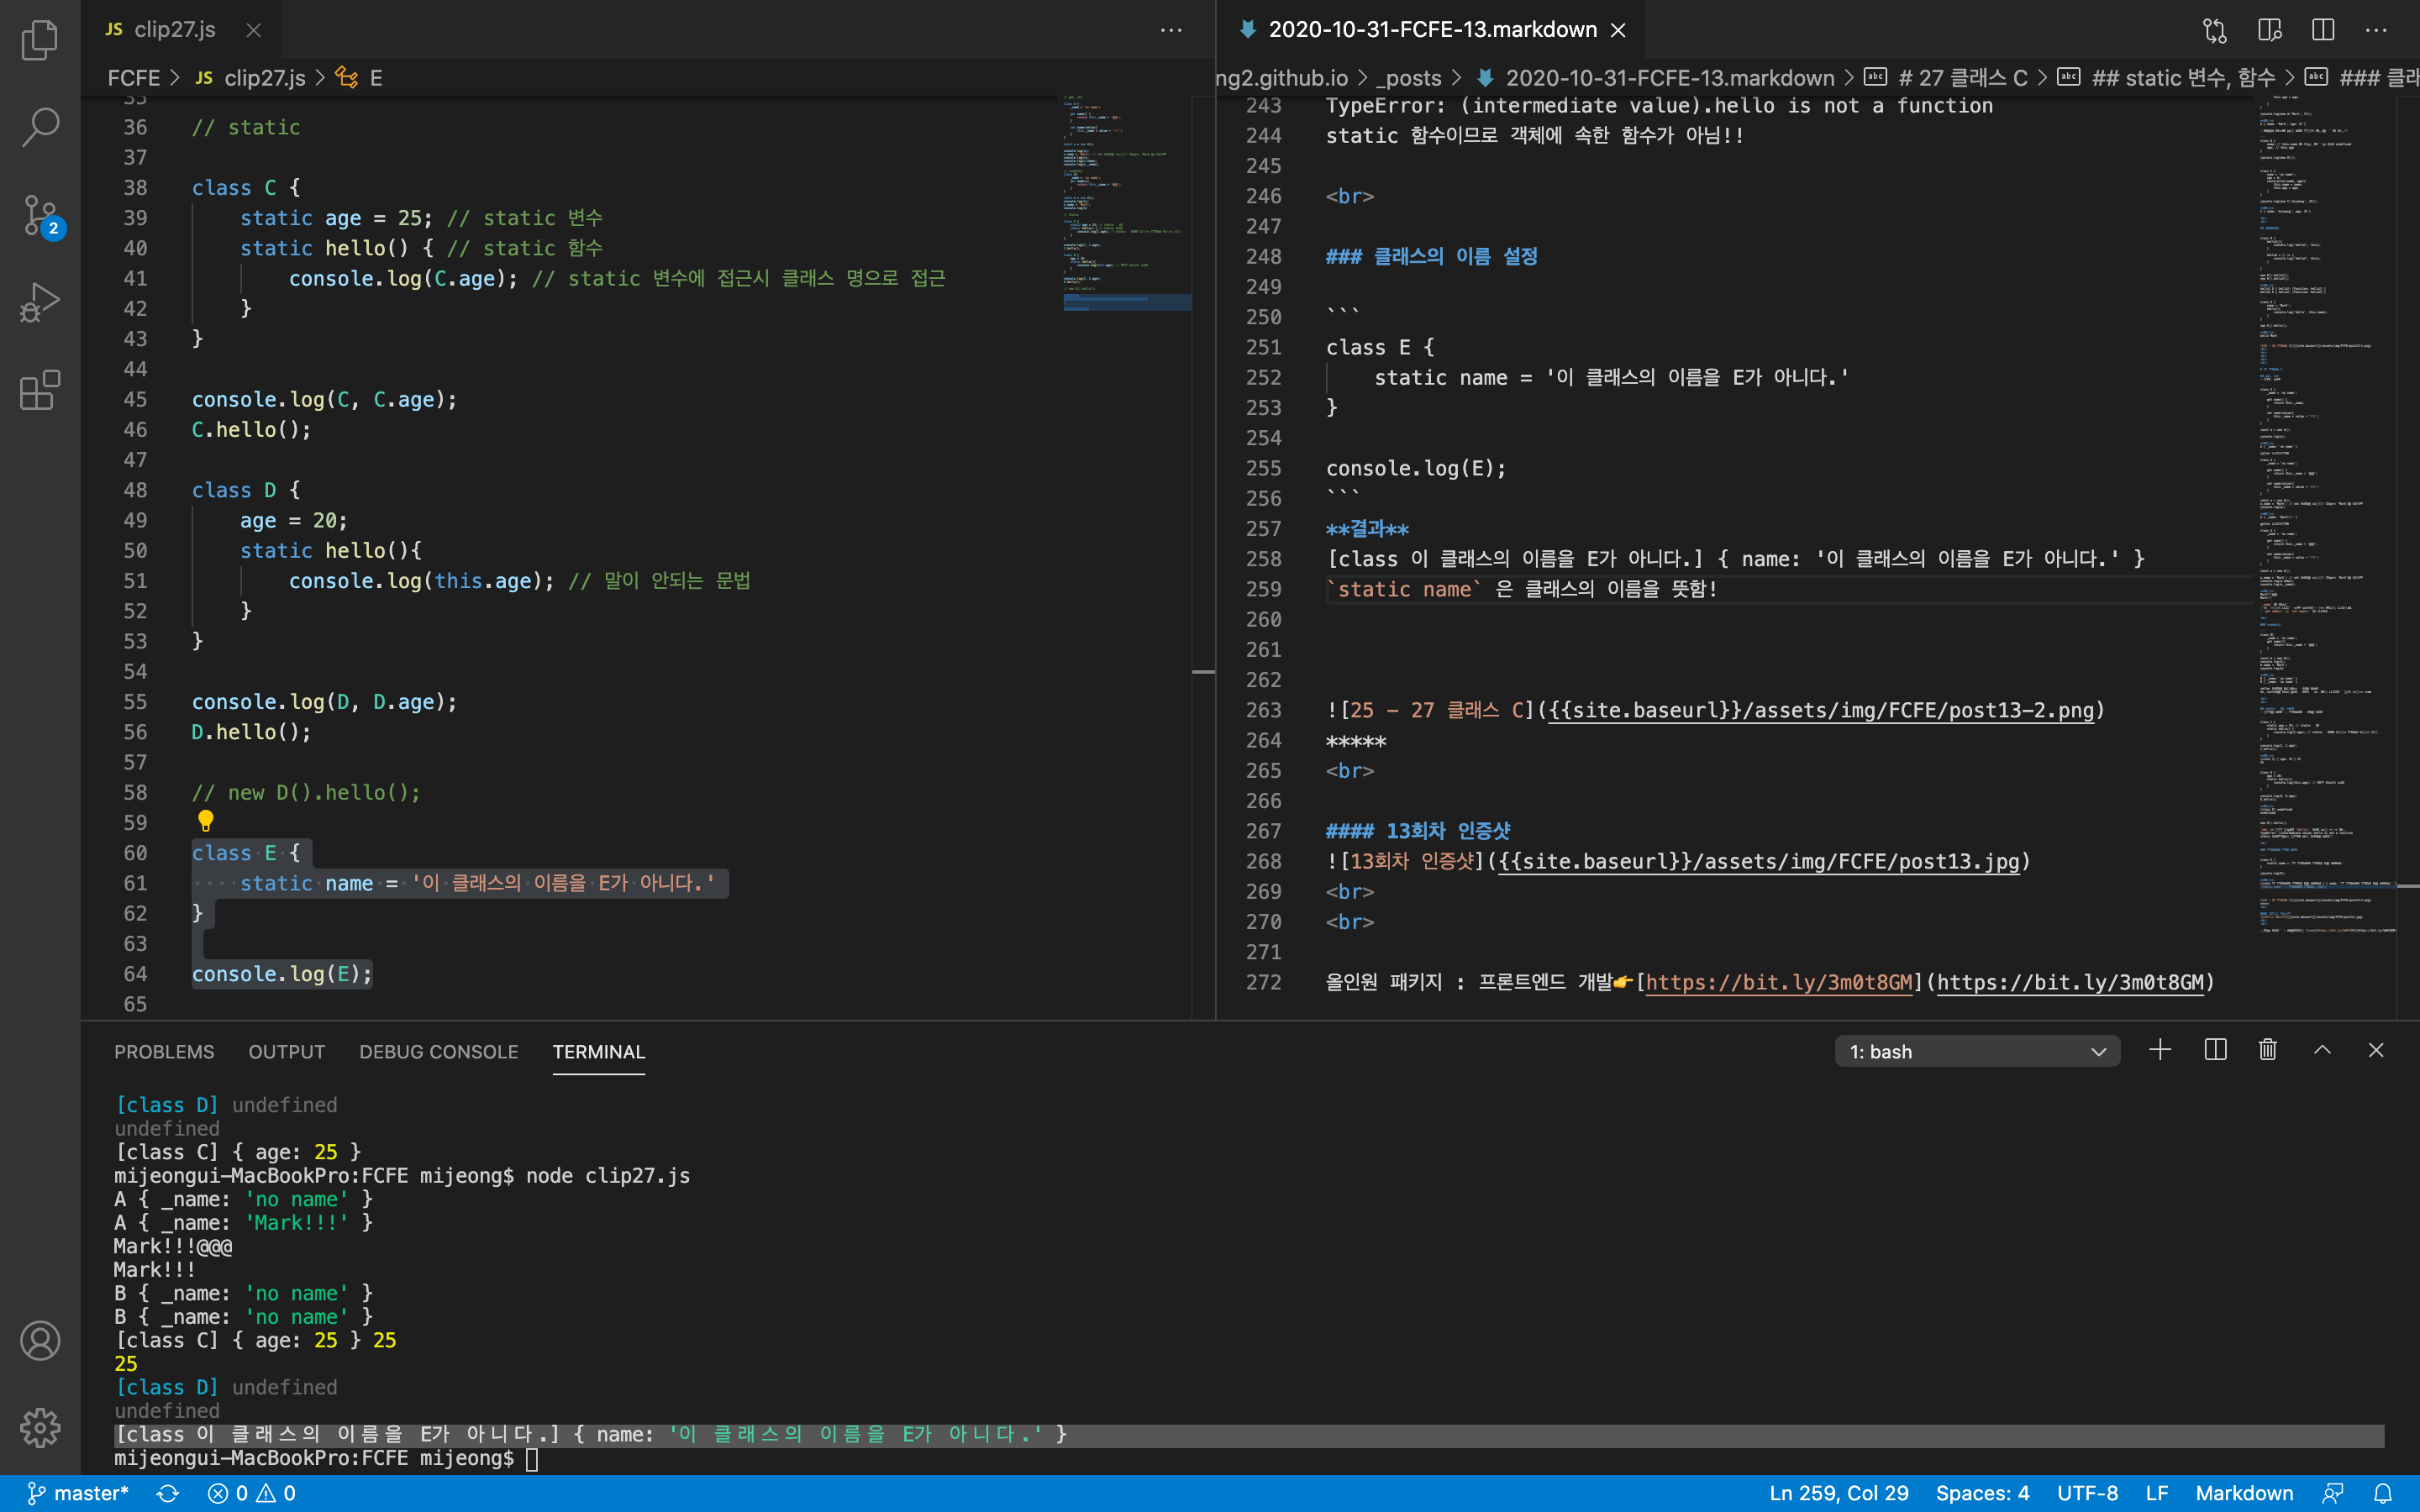This screenshot has width=2420, height=1512.
Task: Open the Accounts menu icon
Action: [40, 1341]
